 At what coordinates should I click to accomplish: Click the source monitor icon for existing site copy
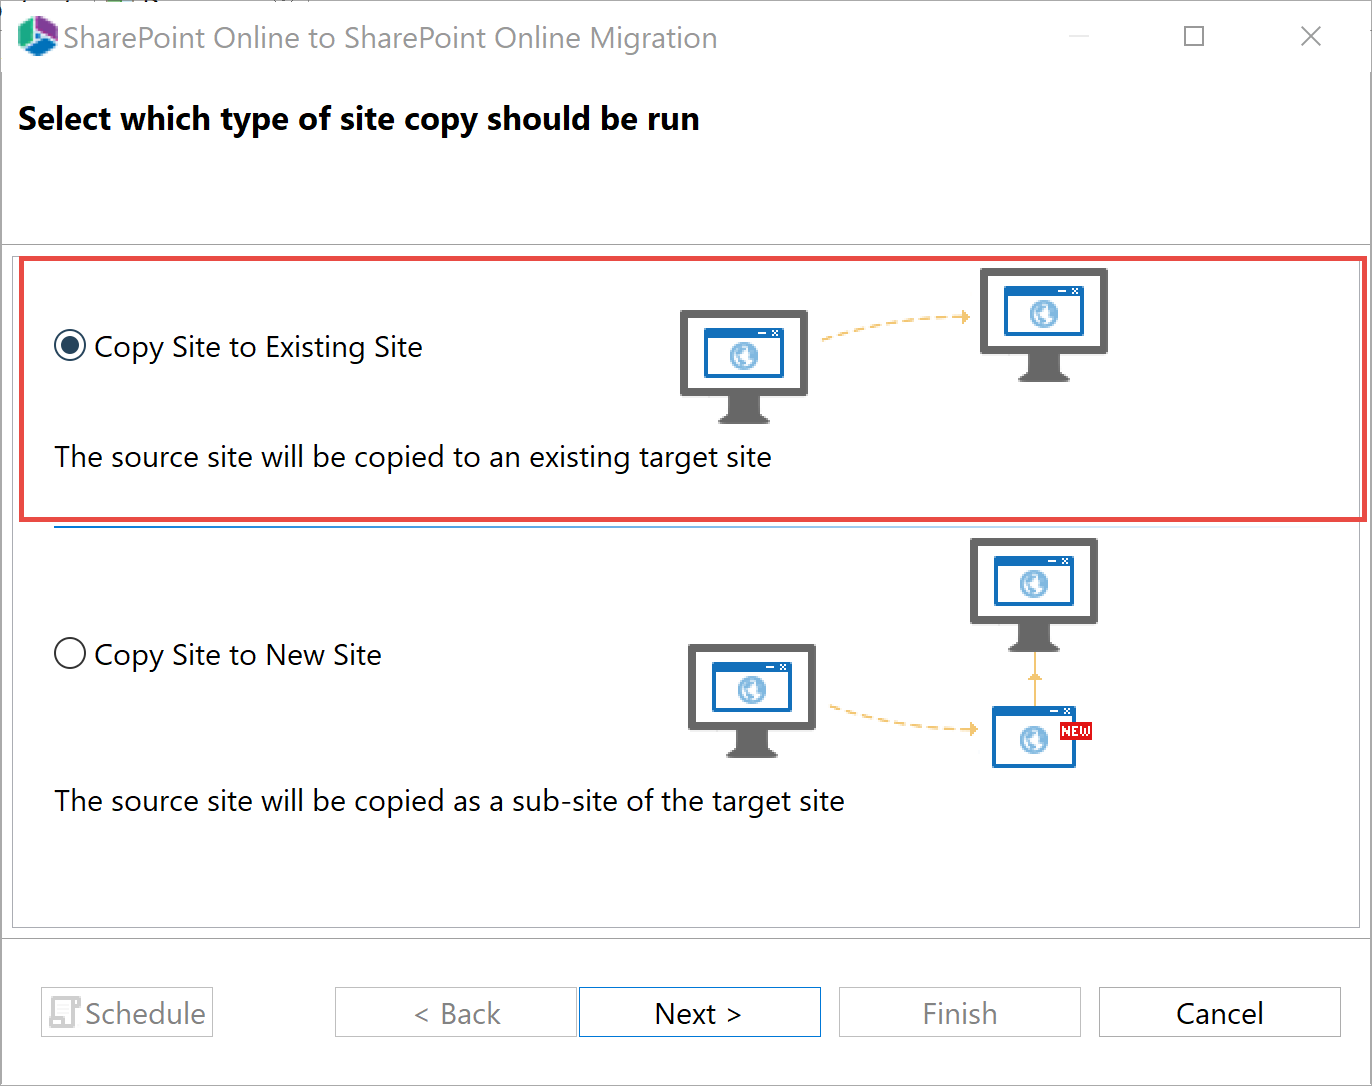(743, 362)
